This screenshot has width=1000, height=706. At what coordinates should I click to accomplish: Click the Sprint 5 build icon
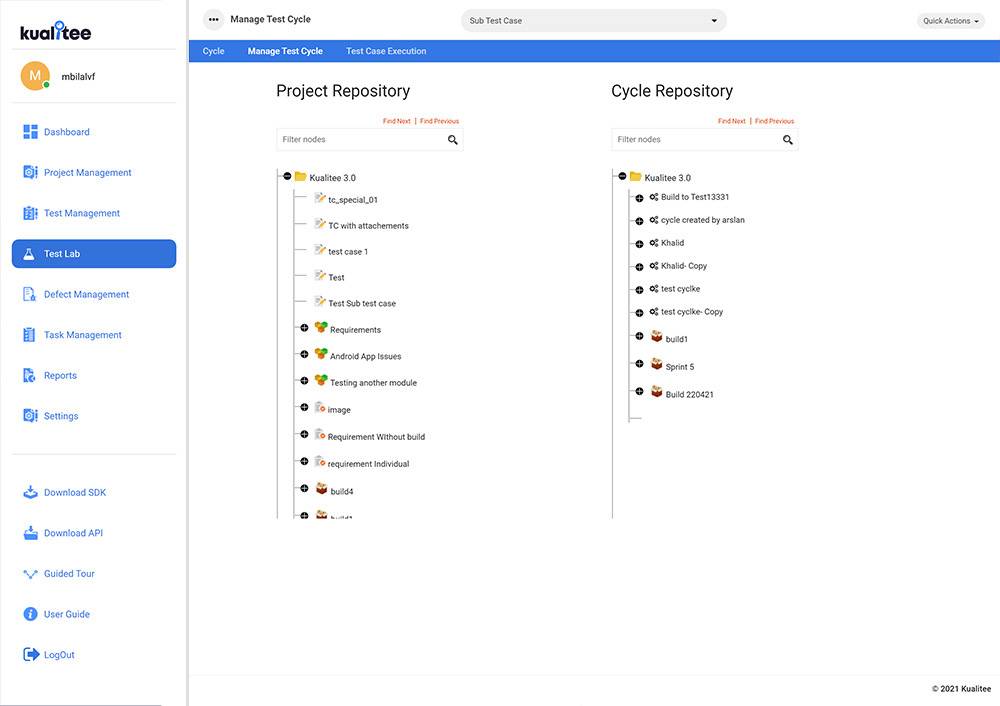click(x=656, y=364)
